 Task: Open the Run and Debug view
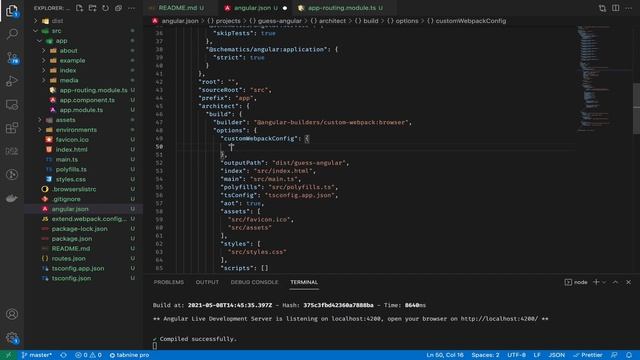[x=12, y=81]
